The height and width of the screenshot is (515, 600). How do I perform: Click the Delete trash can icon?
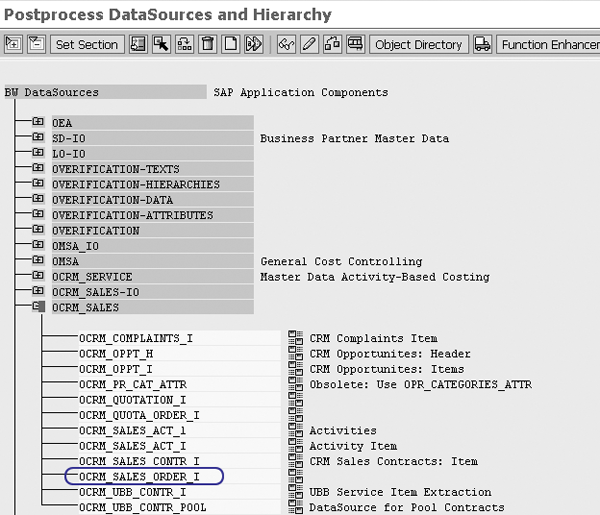tap(207, 44)
